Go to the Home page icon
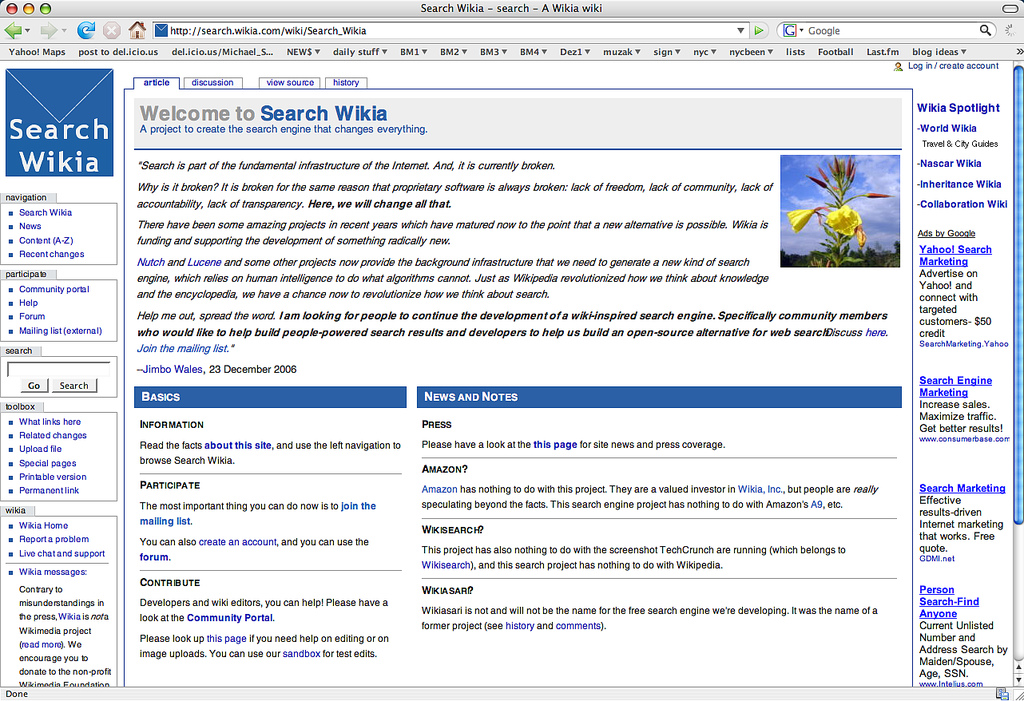 tap(136, 30)
